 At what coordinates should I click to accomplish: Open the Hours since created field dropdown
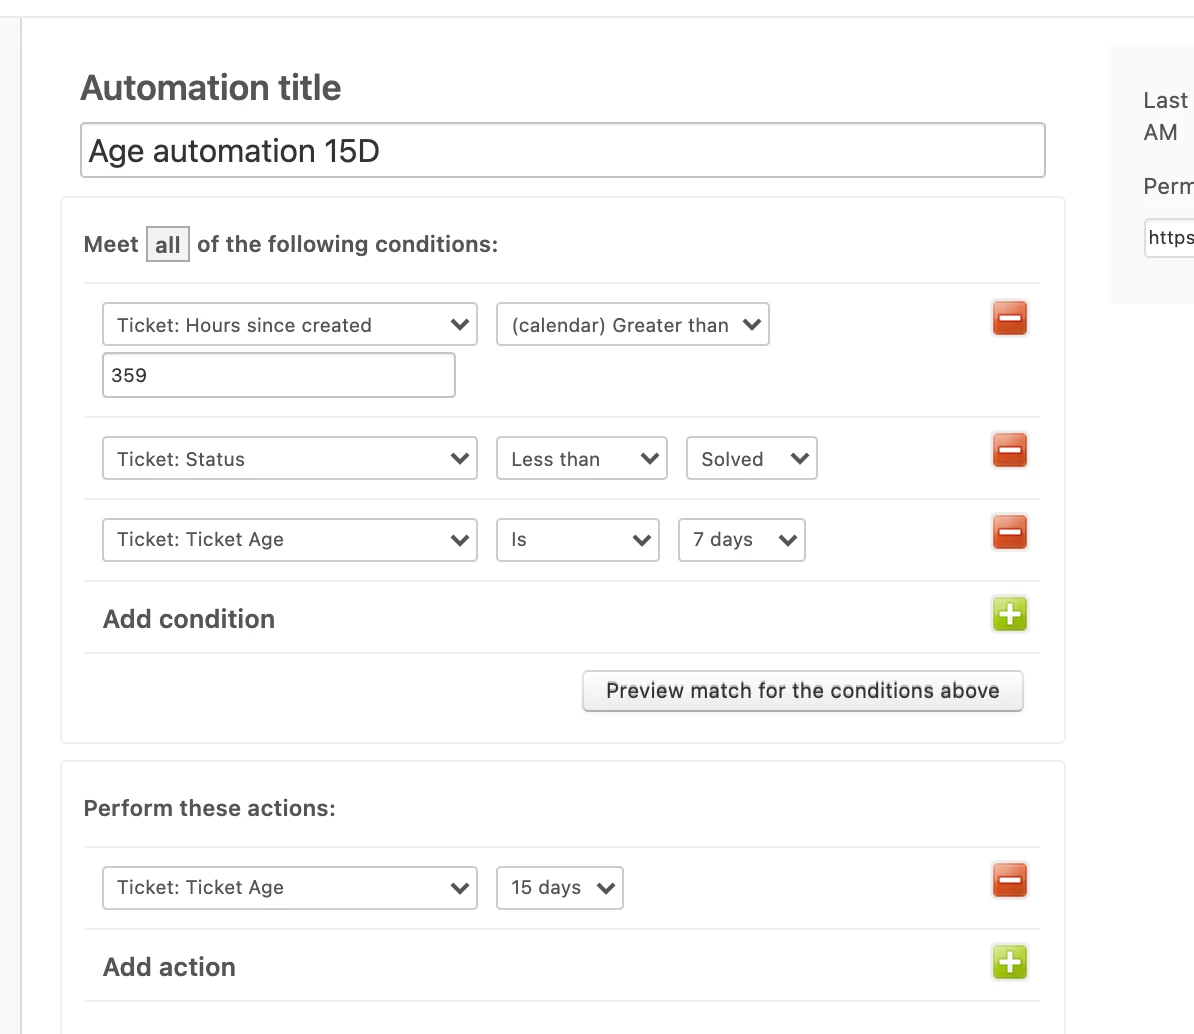click(290, 325)
